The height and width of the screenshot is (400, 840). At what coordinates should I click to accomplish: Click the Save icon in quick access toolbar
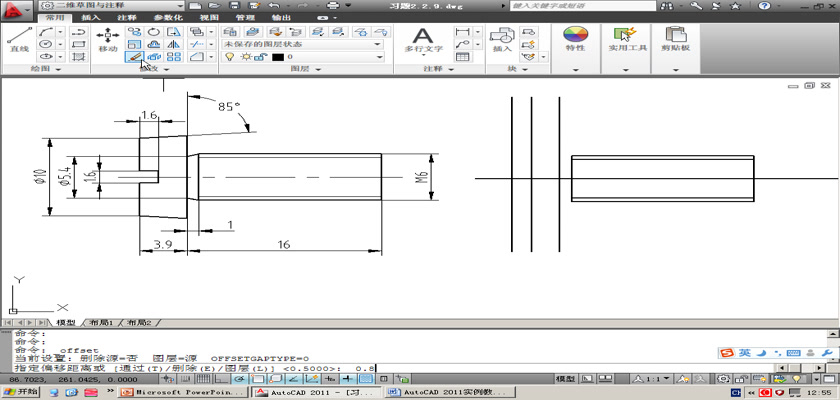click(x=234, y=6)
